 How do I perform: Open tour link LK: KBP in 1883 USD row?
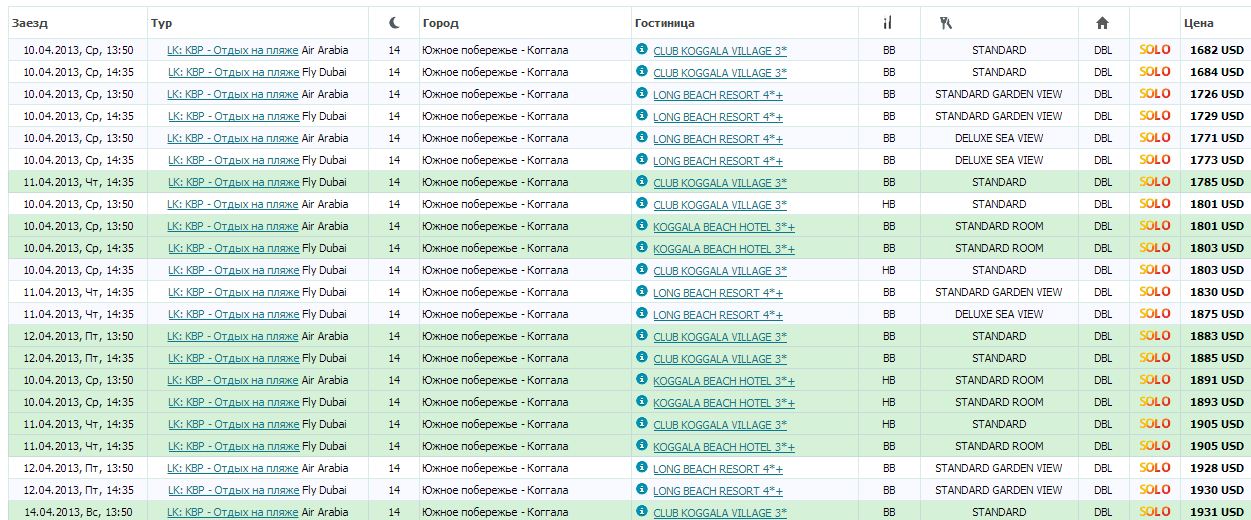click(x=233, y=336)
